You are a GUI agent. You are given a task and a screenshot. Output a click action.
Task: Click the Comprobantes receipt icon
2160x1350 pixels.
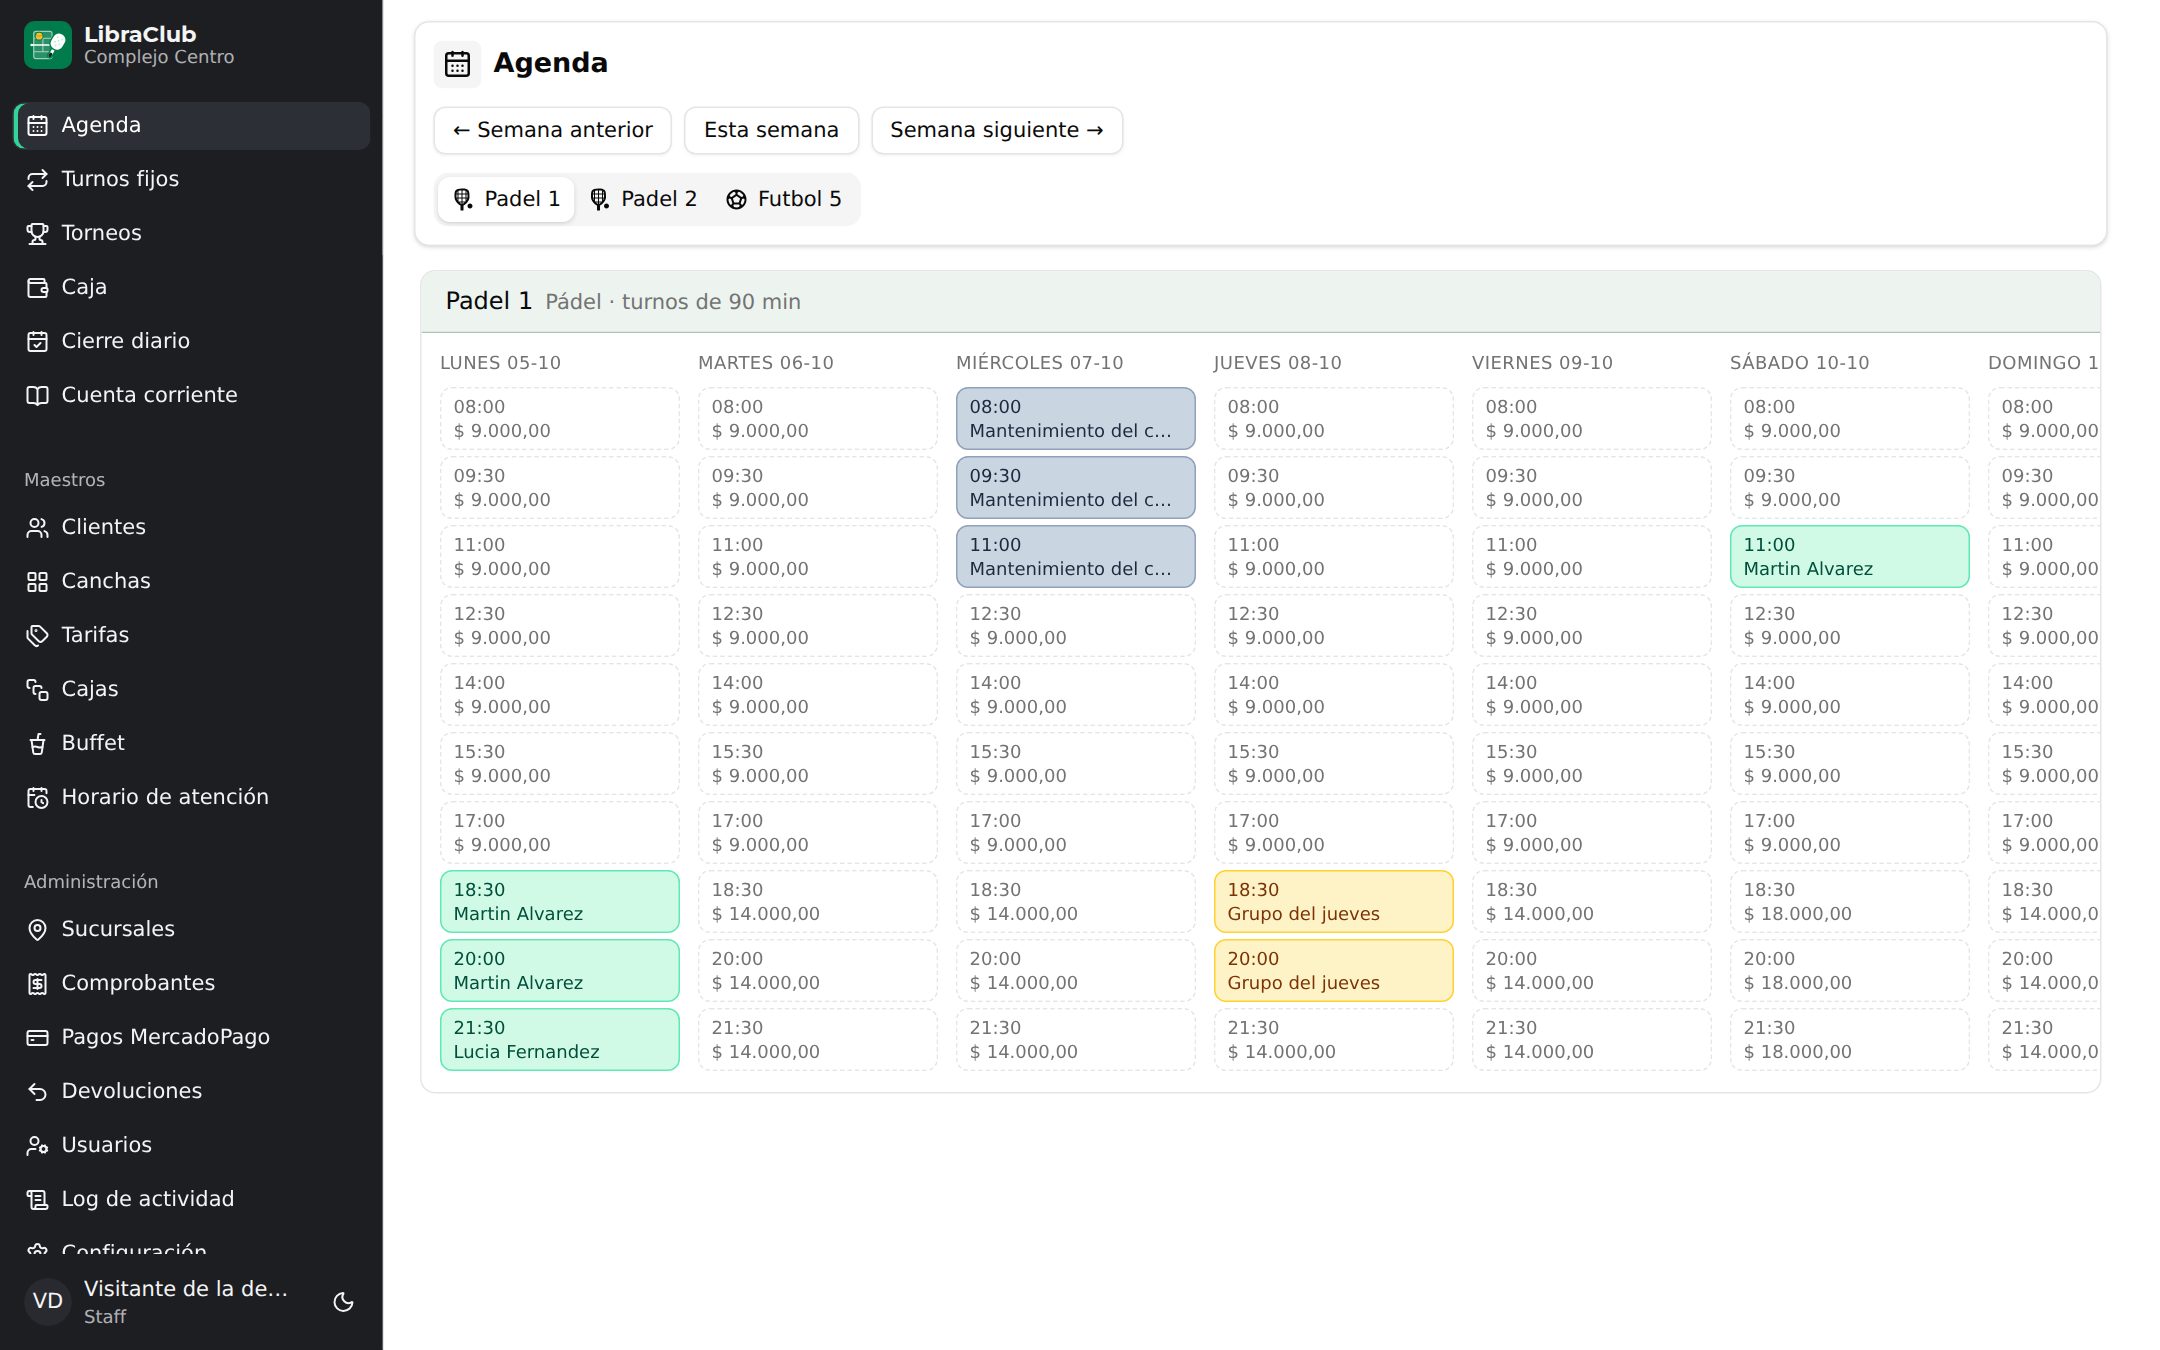(37, 984)
